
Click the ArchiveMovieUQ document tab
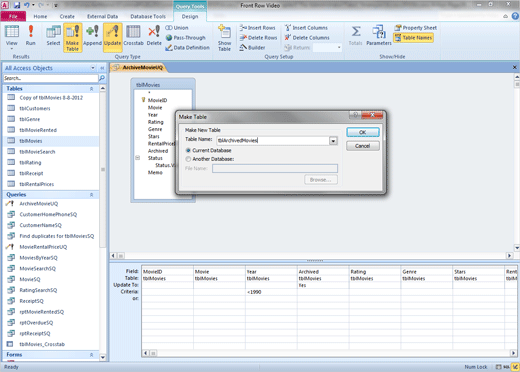point(139,68)
